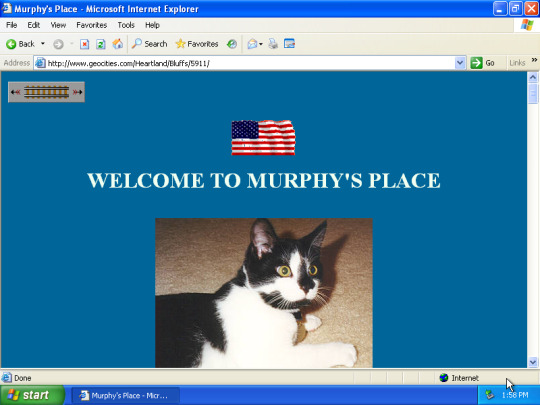Image resolution: width=540 pixels, height=405 pixels.
Task: Click the vertical scrollbar thumb
Action: [x=533, y=93]
